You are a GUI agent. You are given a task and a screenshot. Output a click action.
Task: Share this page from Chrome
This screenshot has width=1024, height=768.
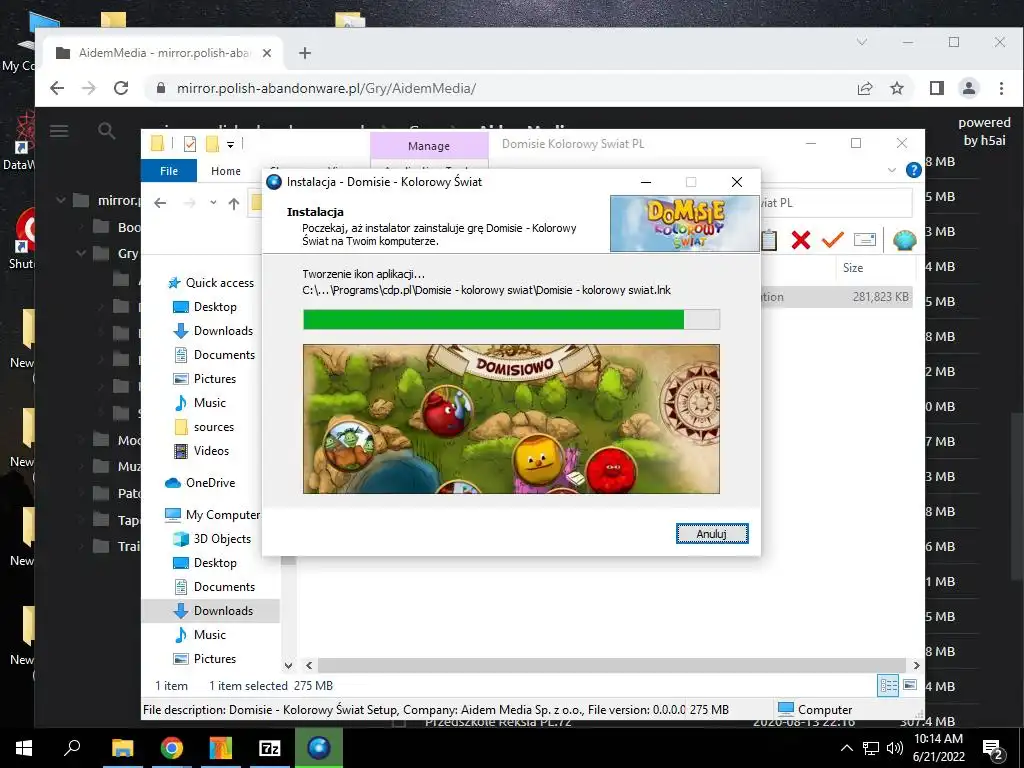point(865,88)
